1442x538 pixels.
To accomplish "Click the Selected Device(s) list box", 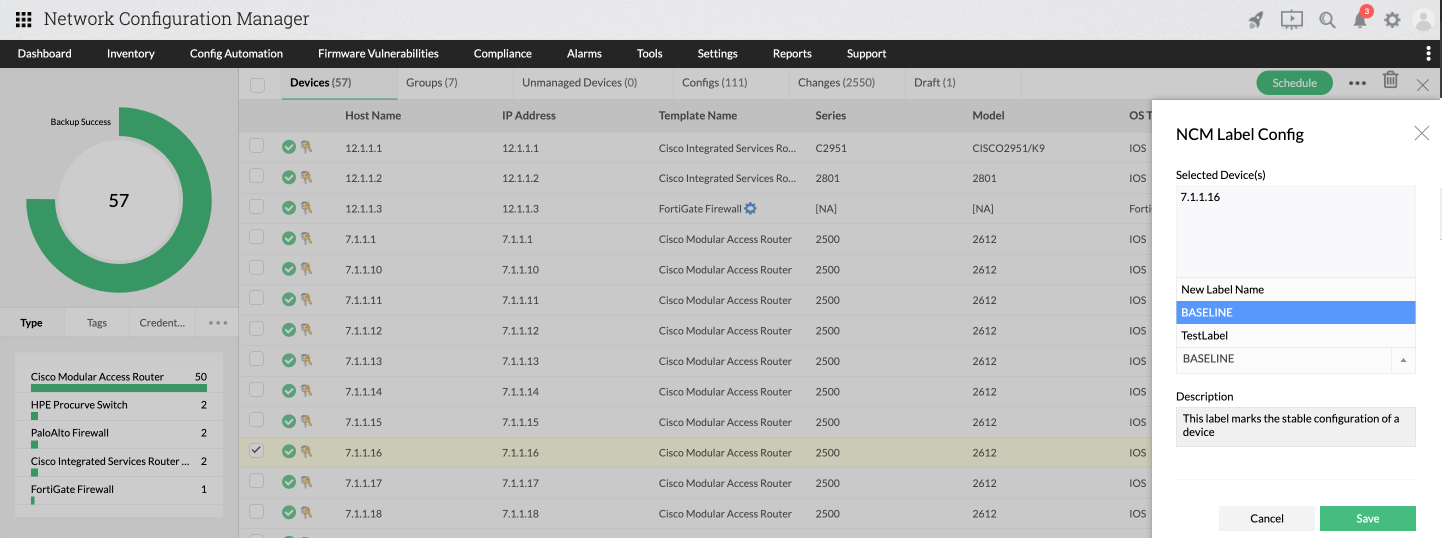I will click(x=1296, y=231).
